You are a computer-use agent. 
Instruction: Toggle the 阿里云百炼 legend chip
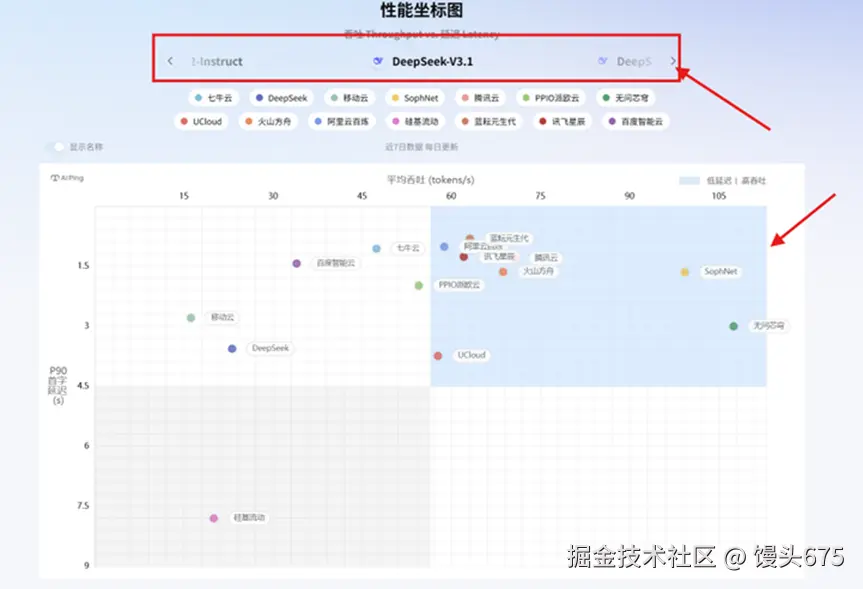(341, 122)
